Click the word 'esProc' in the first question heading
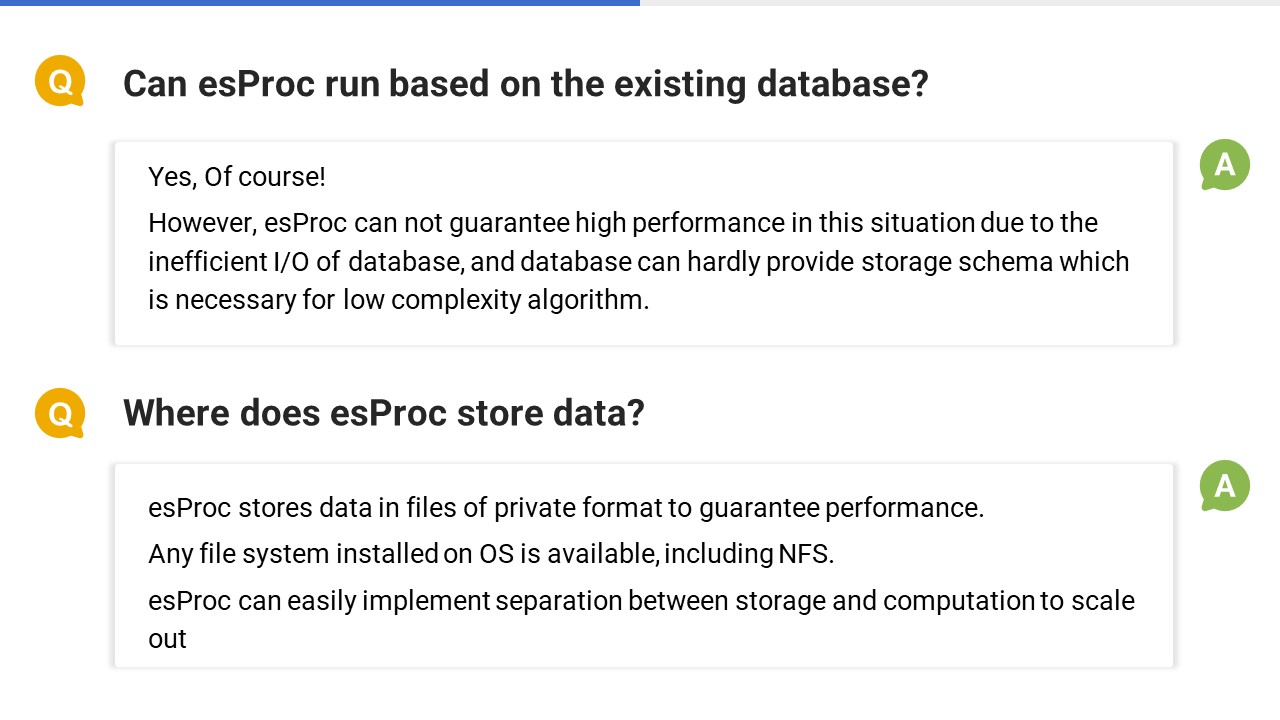Image resolution: width=1280 pixels, height=720 pixels. click(x=256, y=84)
